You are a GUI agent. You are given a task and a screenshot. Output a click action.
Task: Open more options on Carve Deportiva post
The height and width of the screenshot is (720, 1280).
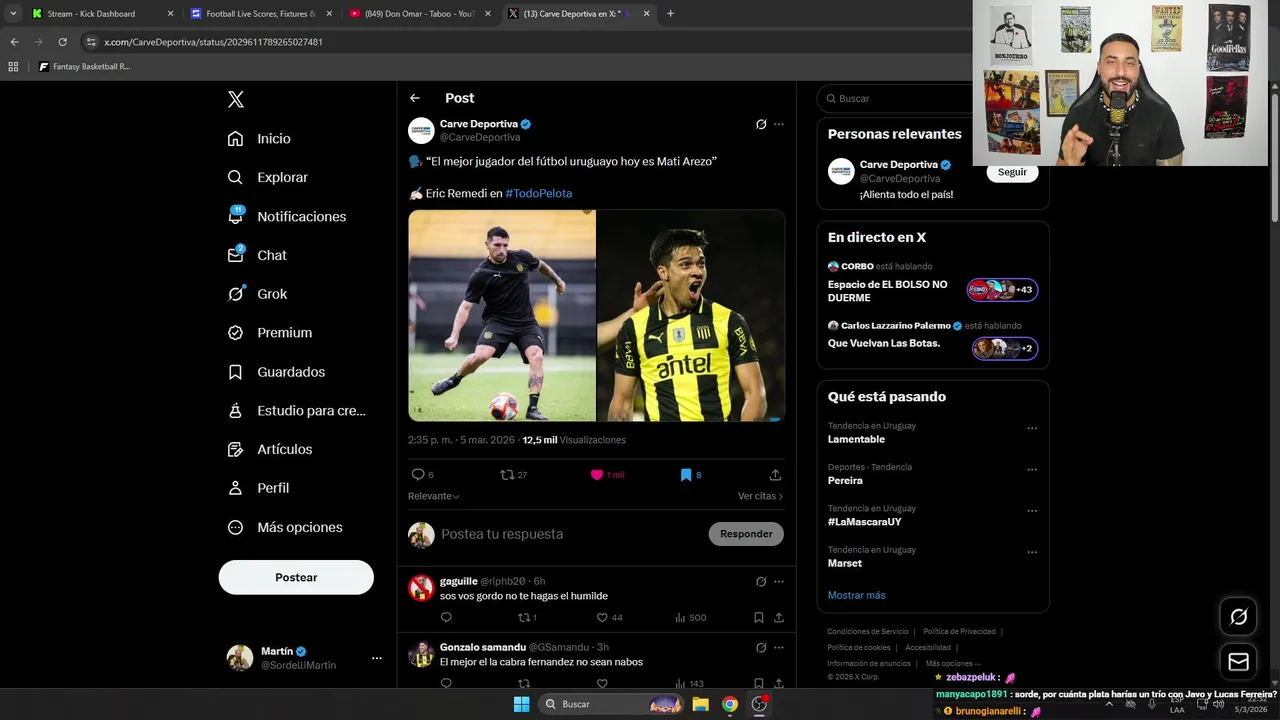pos(779,124)
